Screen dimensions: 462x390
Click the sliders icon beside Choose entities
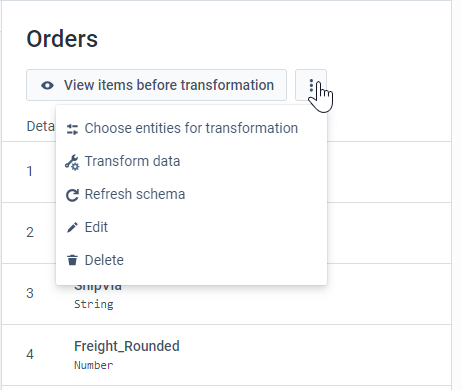point(72,129)
